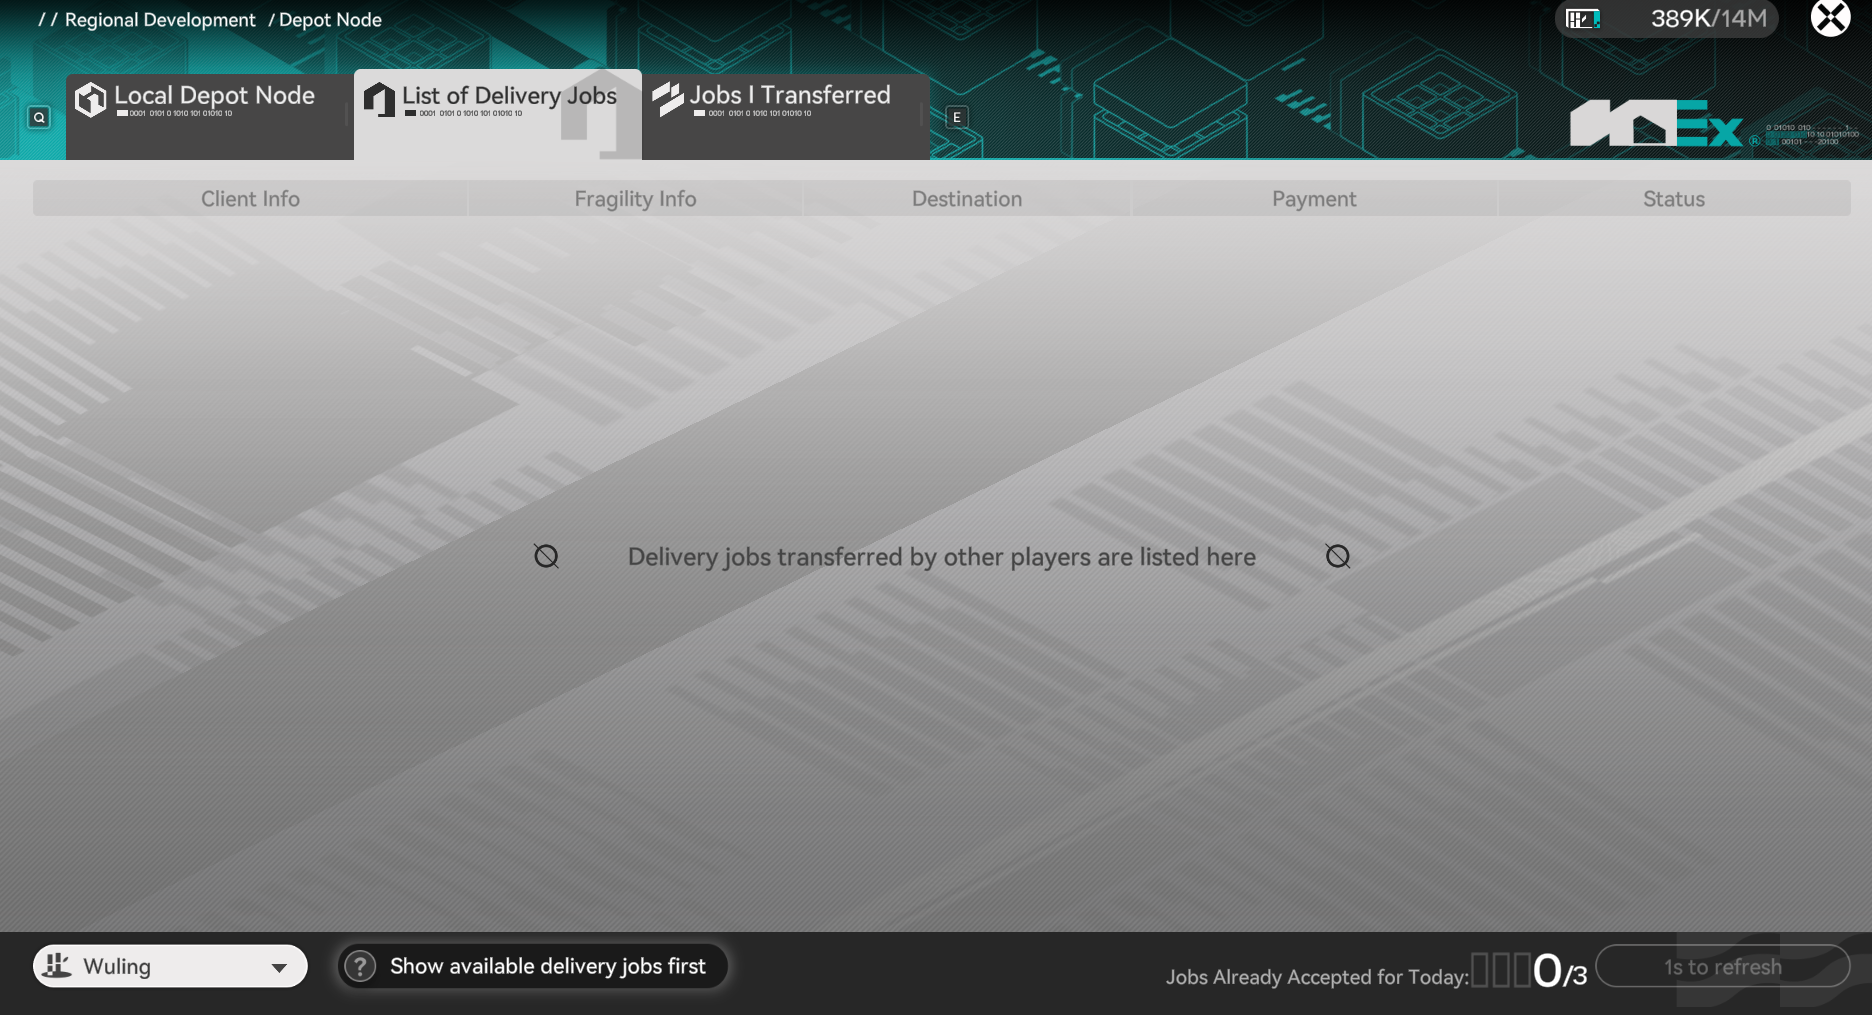This screenshot has width=1872, height=1015.
Task: Switch to the Local Depot Node tab
Action: click(x=210, y=115)
